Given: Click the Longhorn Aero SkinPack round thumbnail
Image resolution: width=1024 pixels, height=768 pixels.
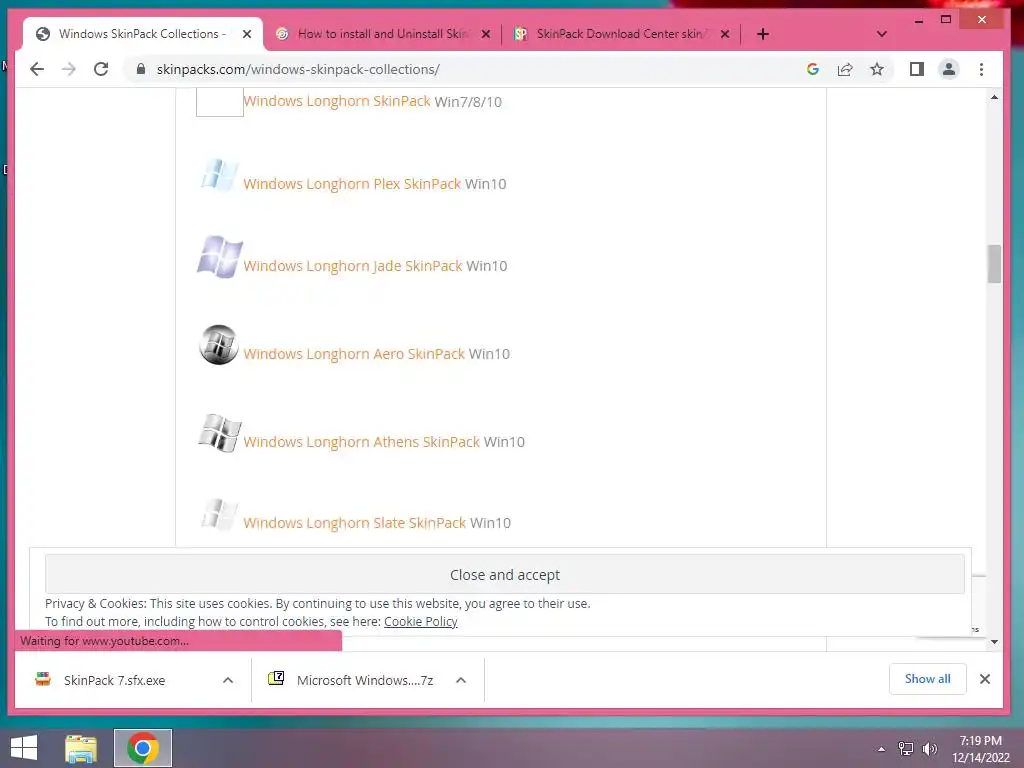Looking at the screenshot, I should pos(219,344).
